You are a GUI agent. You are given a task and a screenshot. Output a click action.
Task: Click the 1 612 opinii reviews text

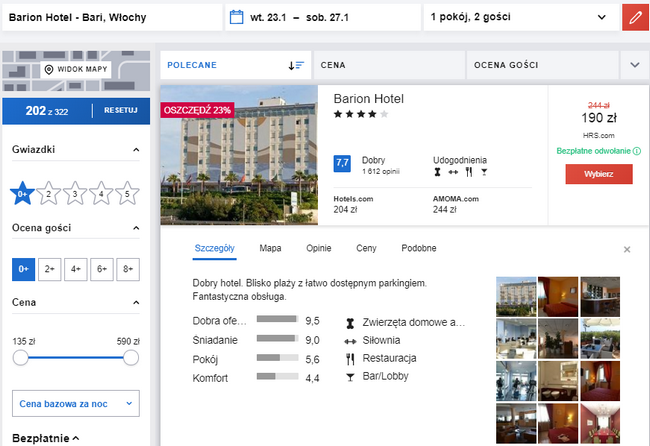381,172
